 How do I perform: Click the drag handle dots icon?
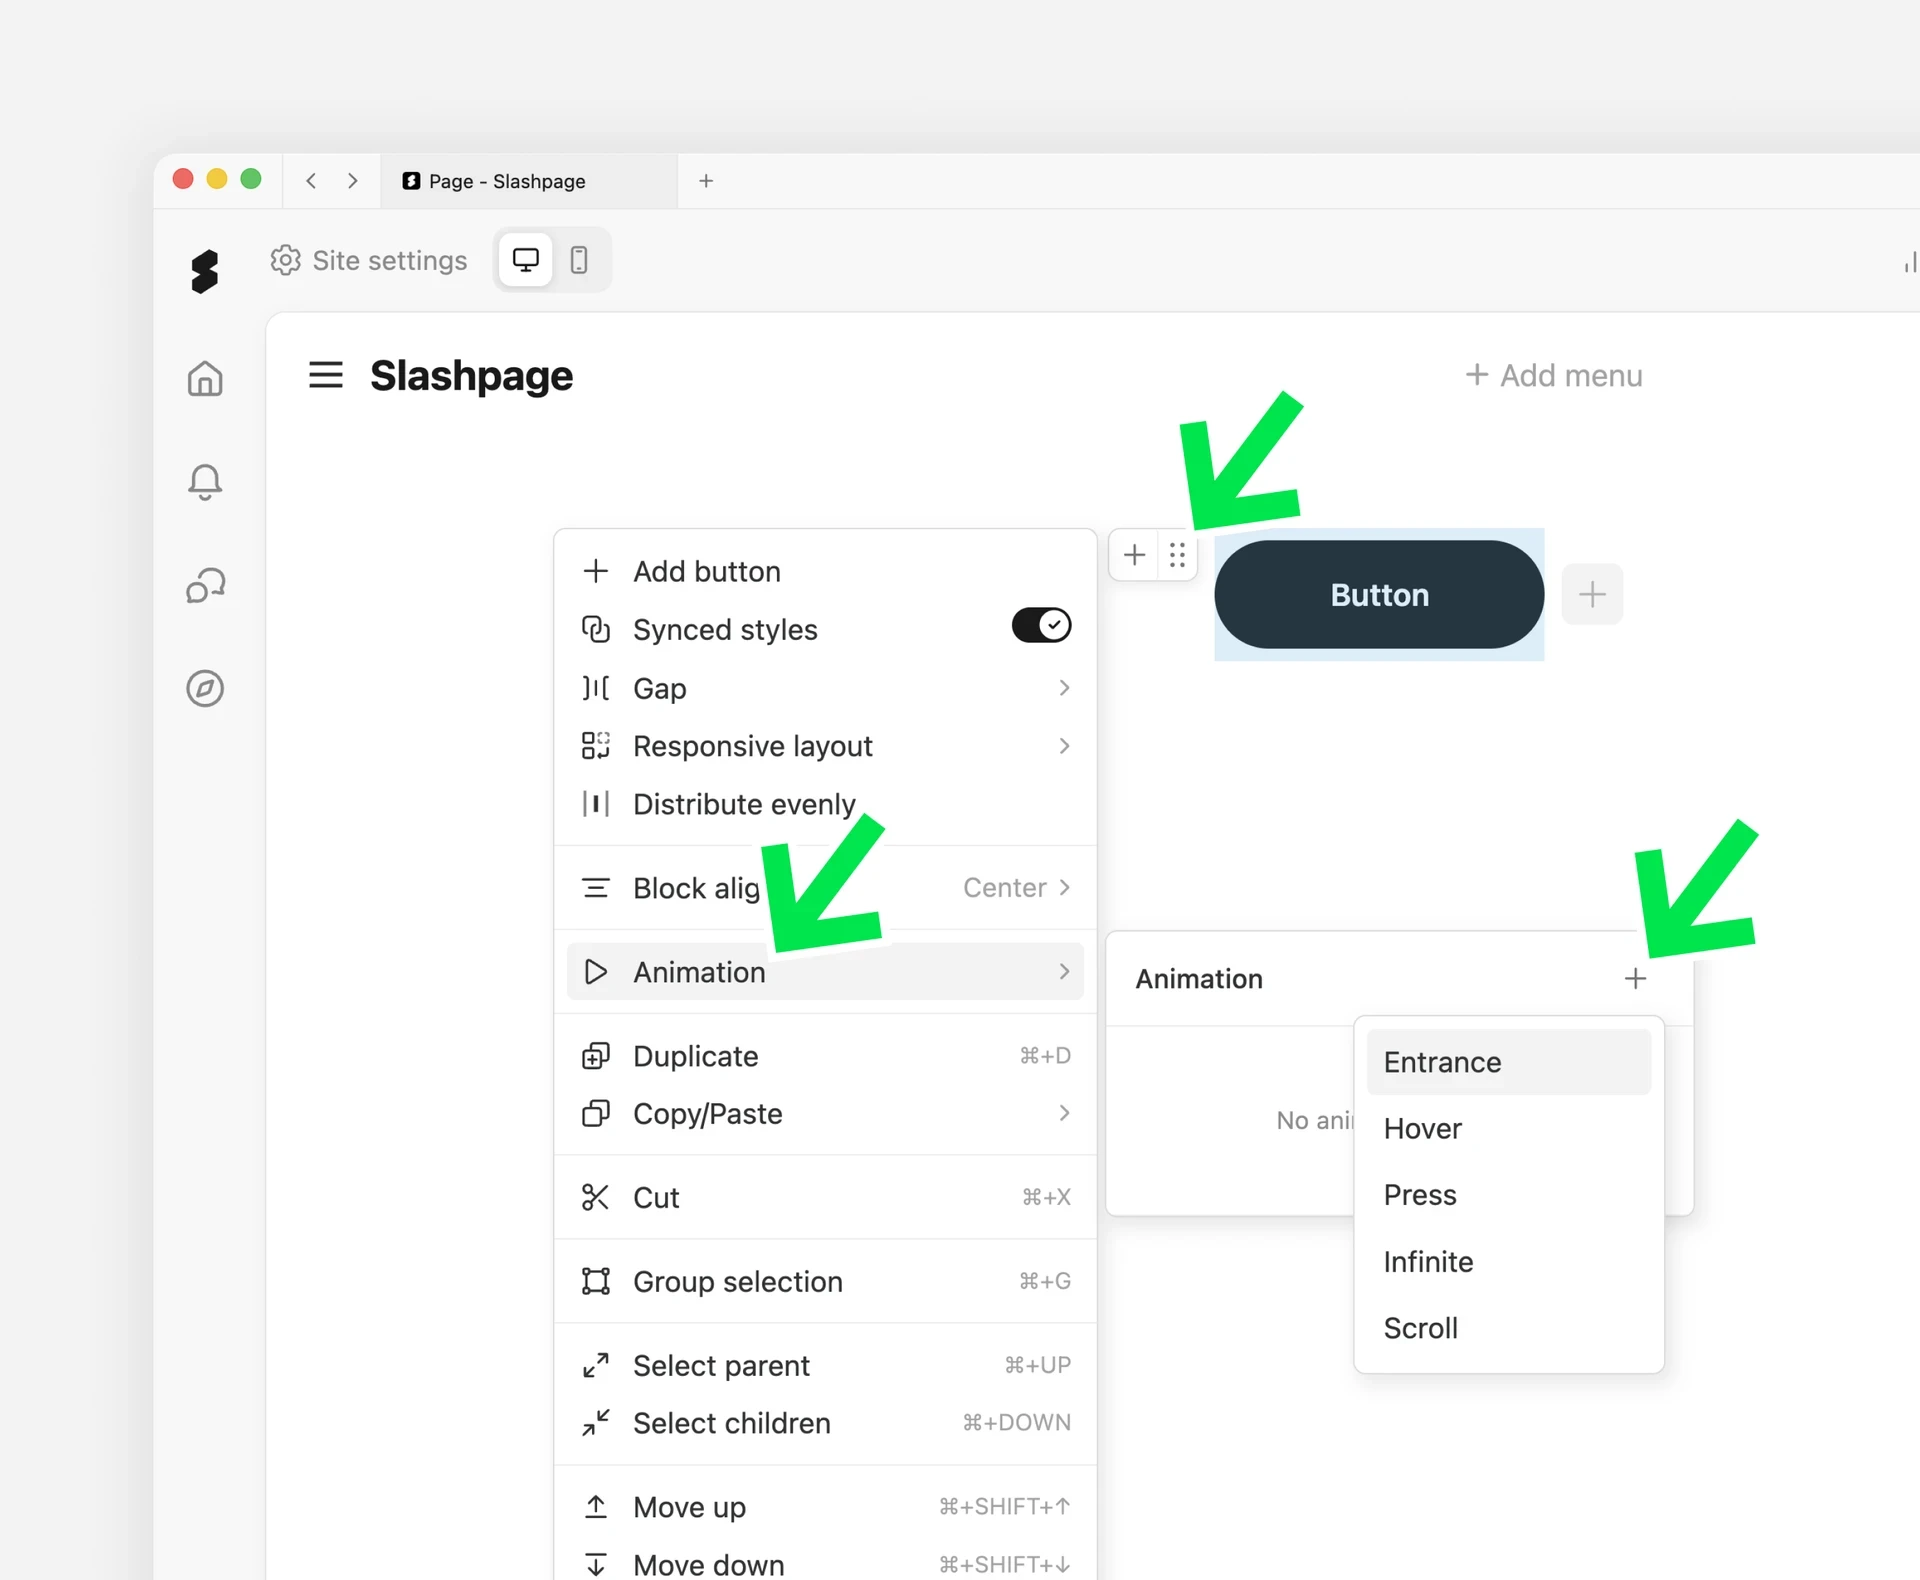pos(1177,555)
